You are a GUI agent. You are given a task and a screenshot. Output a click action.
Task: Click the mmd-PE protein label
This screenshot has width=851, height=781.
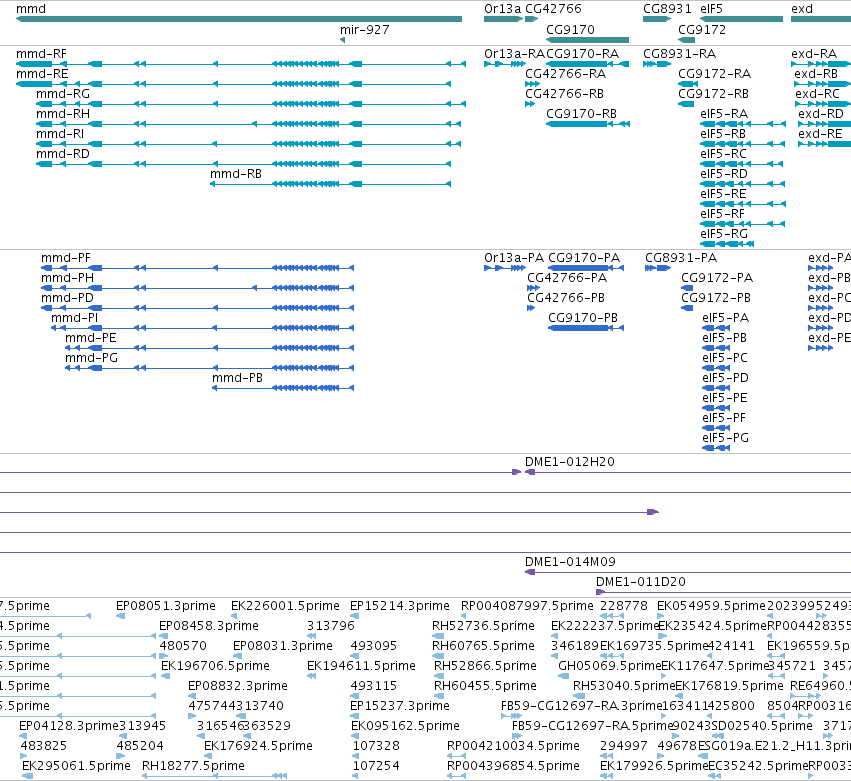click(x=91, y=339)
